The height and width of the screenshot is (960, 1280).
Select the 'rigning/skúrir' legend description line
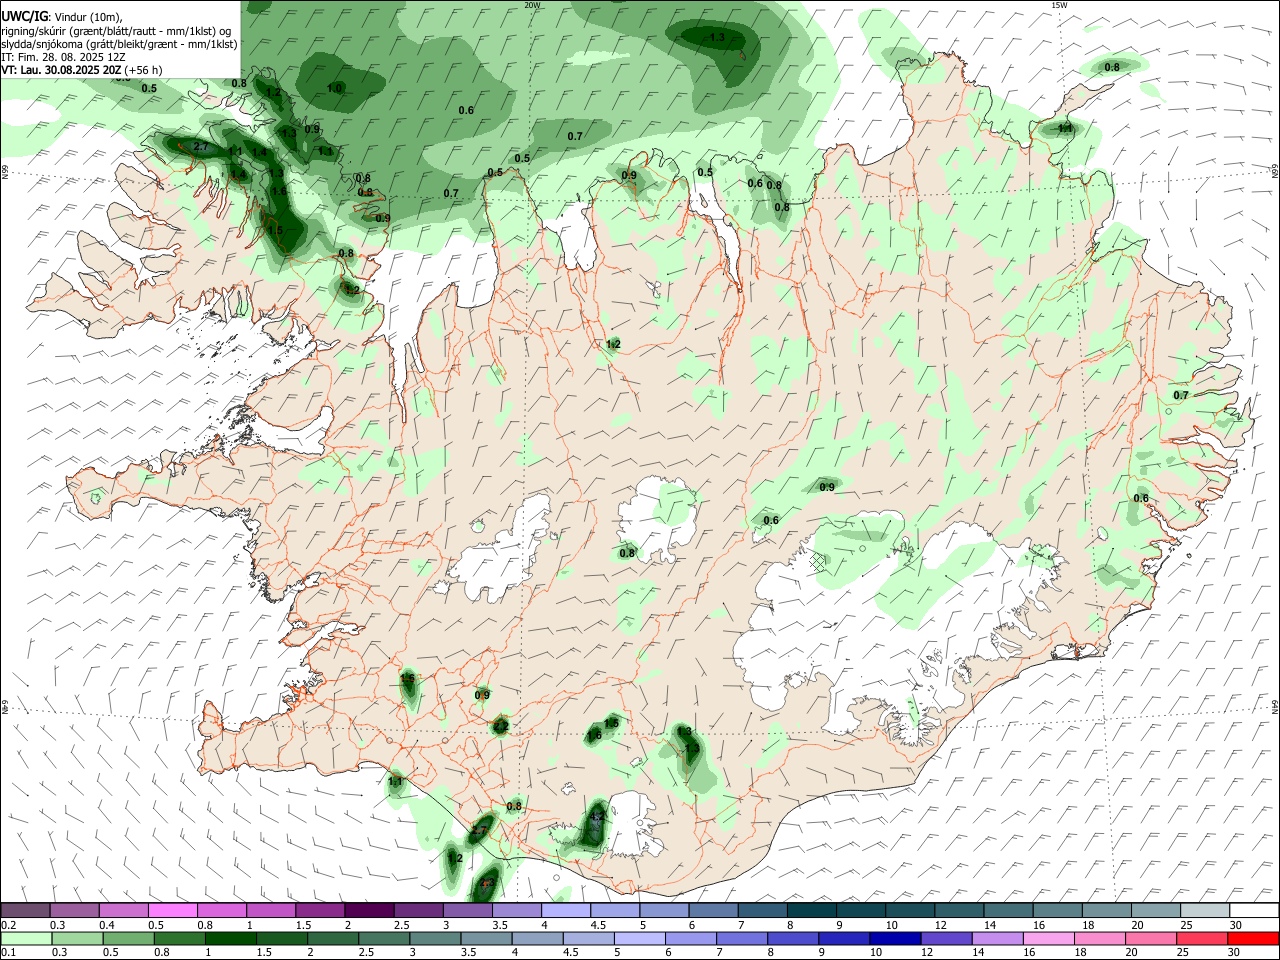117,30
